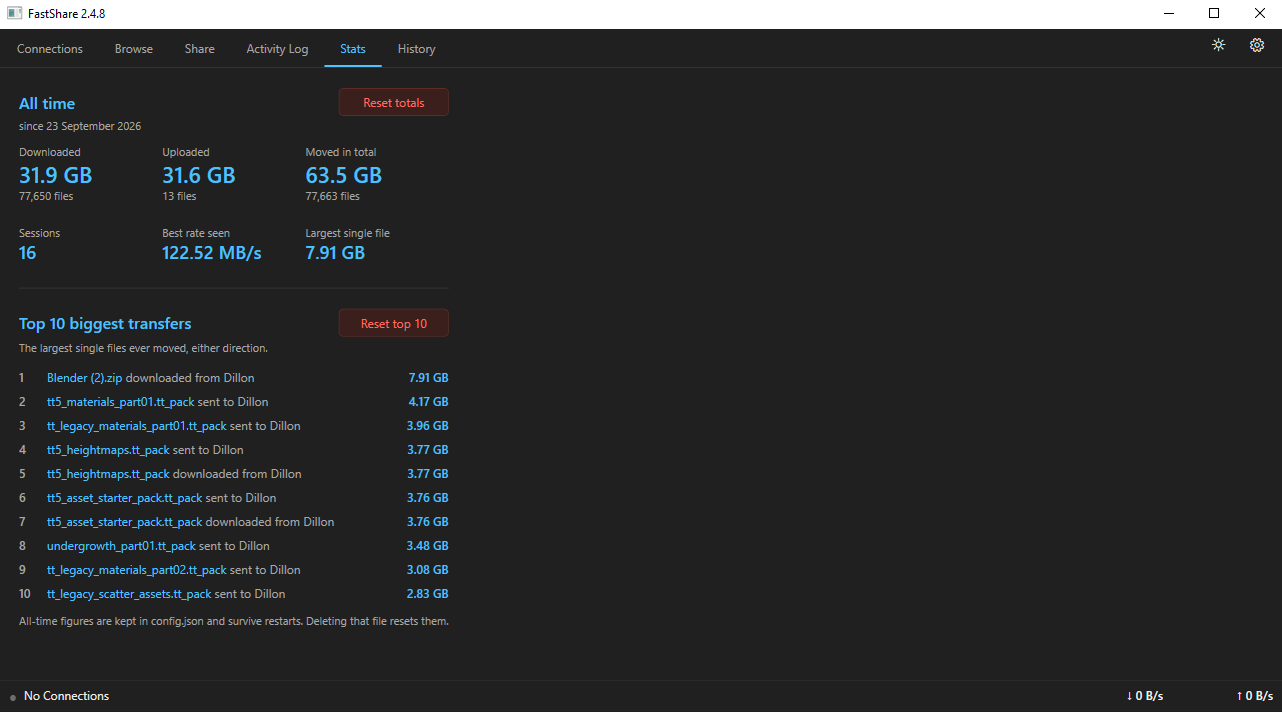Click the upload speed indicator 0 B/s
The width and height of the screenshot is (1282, 712).
pyautogui.click(x=1255, y=696)
